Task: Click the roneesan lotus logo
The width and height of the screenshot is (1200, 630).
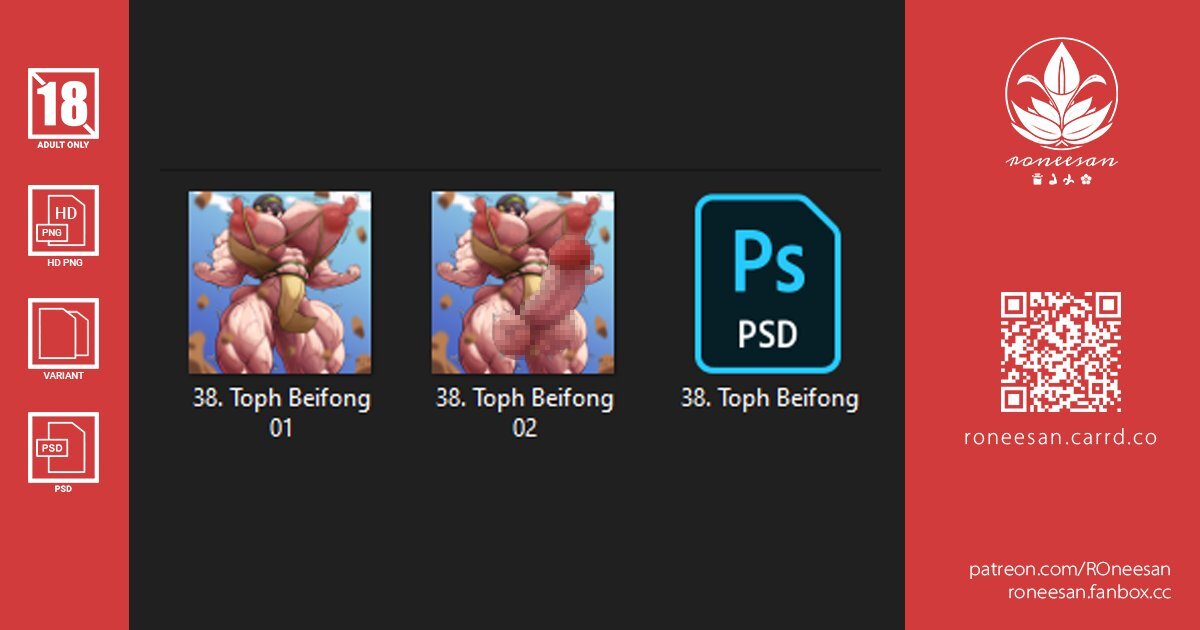Action: [1061, 94]
